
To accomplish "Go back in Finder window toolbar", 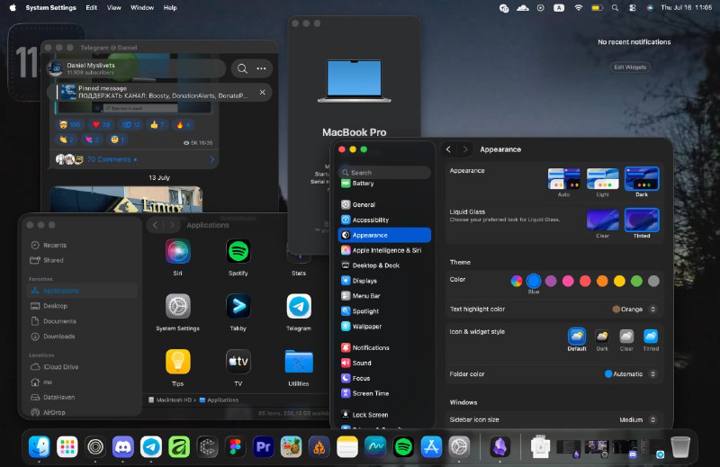I will (155, 225).
